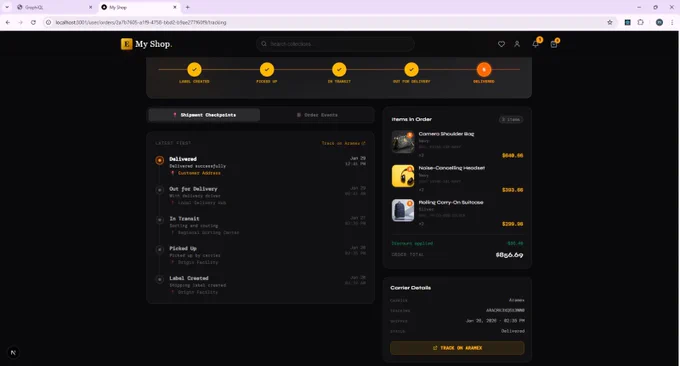680x366 pixels.
Task: Open the tab search dropdown arrow
Action: tap(7, 7)
